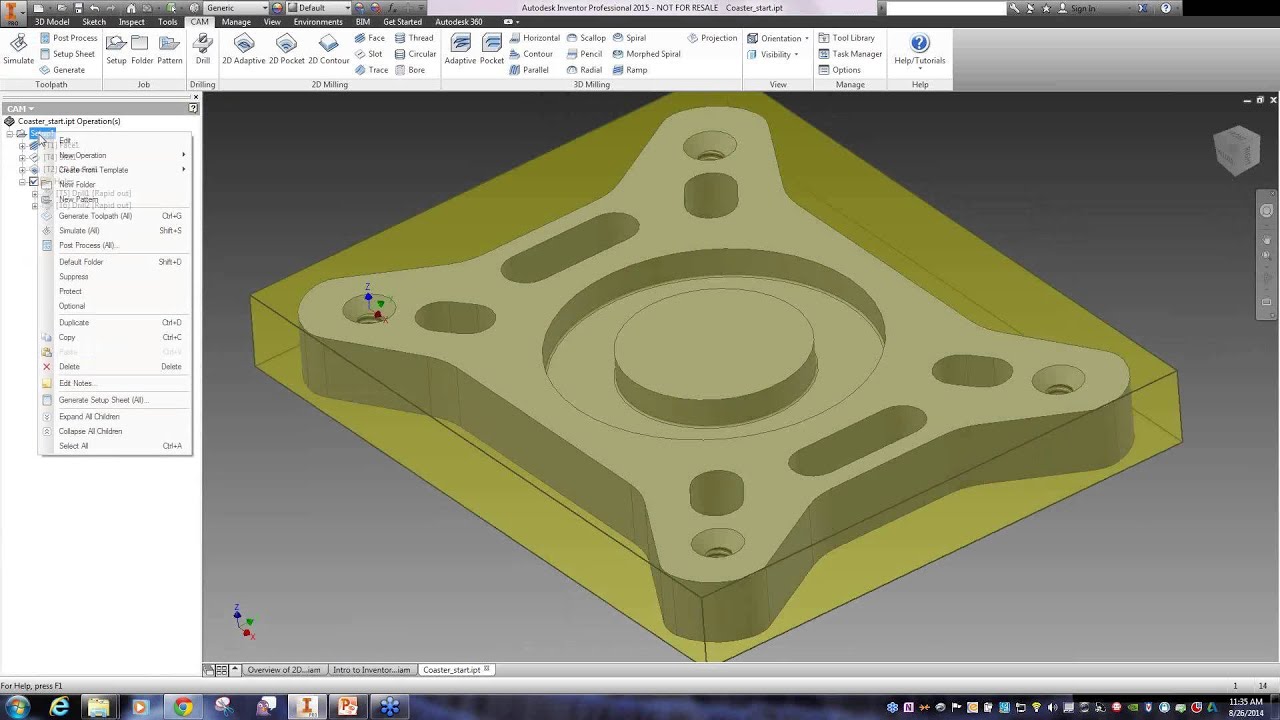Choose Generate Setup Sheet (All)

[115, 400]
